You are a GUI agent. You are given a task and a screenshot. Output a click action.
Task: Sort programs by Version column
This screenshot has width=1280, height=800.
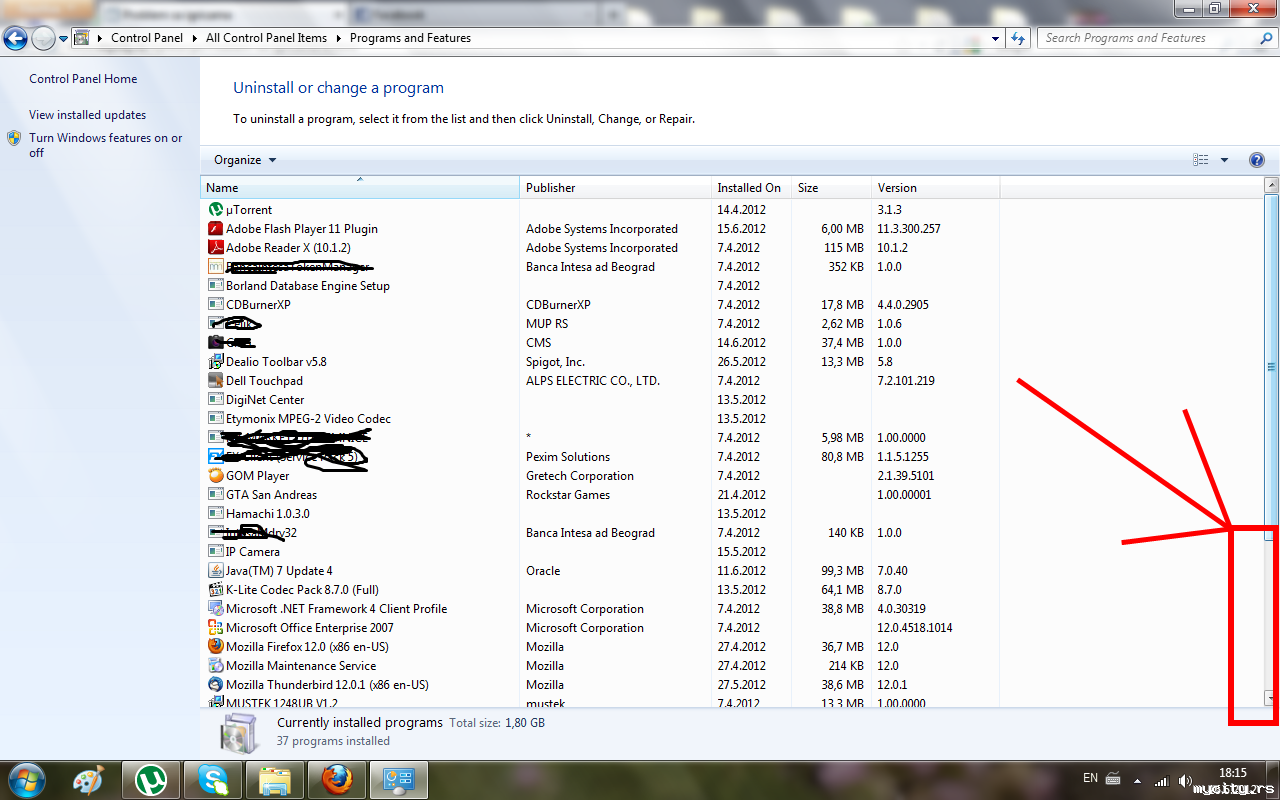point(935,188)
